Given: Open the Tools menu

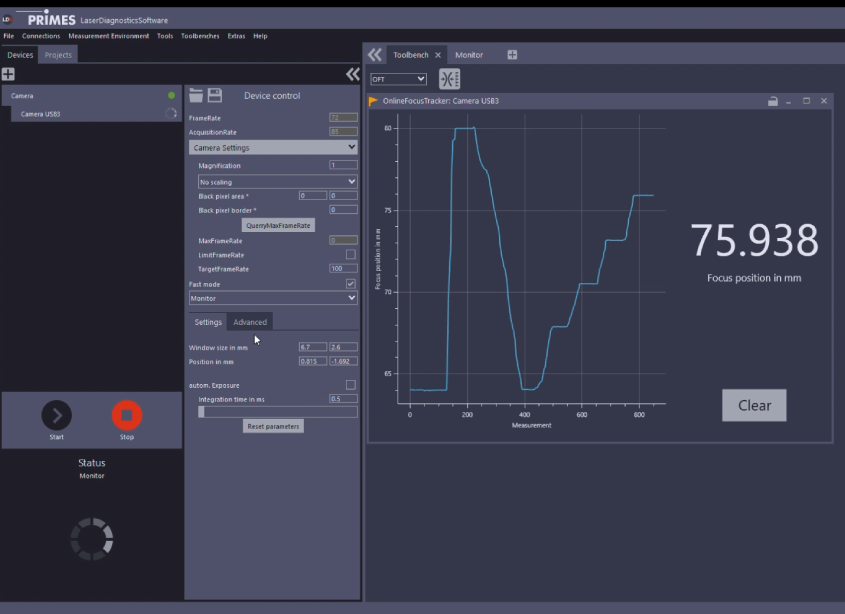Looking at the screenshot, I should tap(165, 36).
